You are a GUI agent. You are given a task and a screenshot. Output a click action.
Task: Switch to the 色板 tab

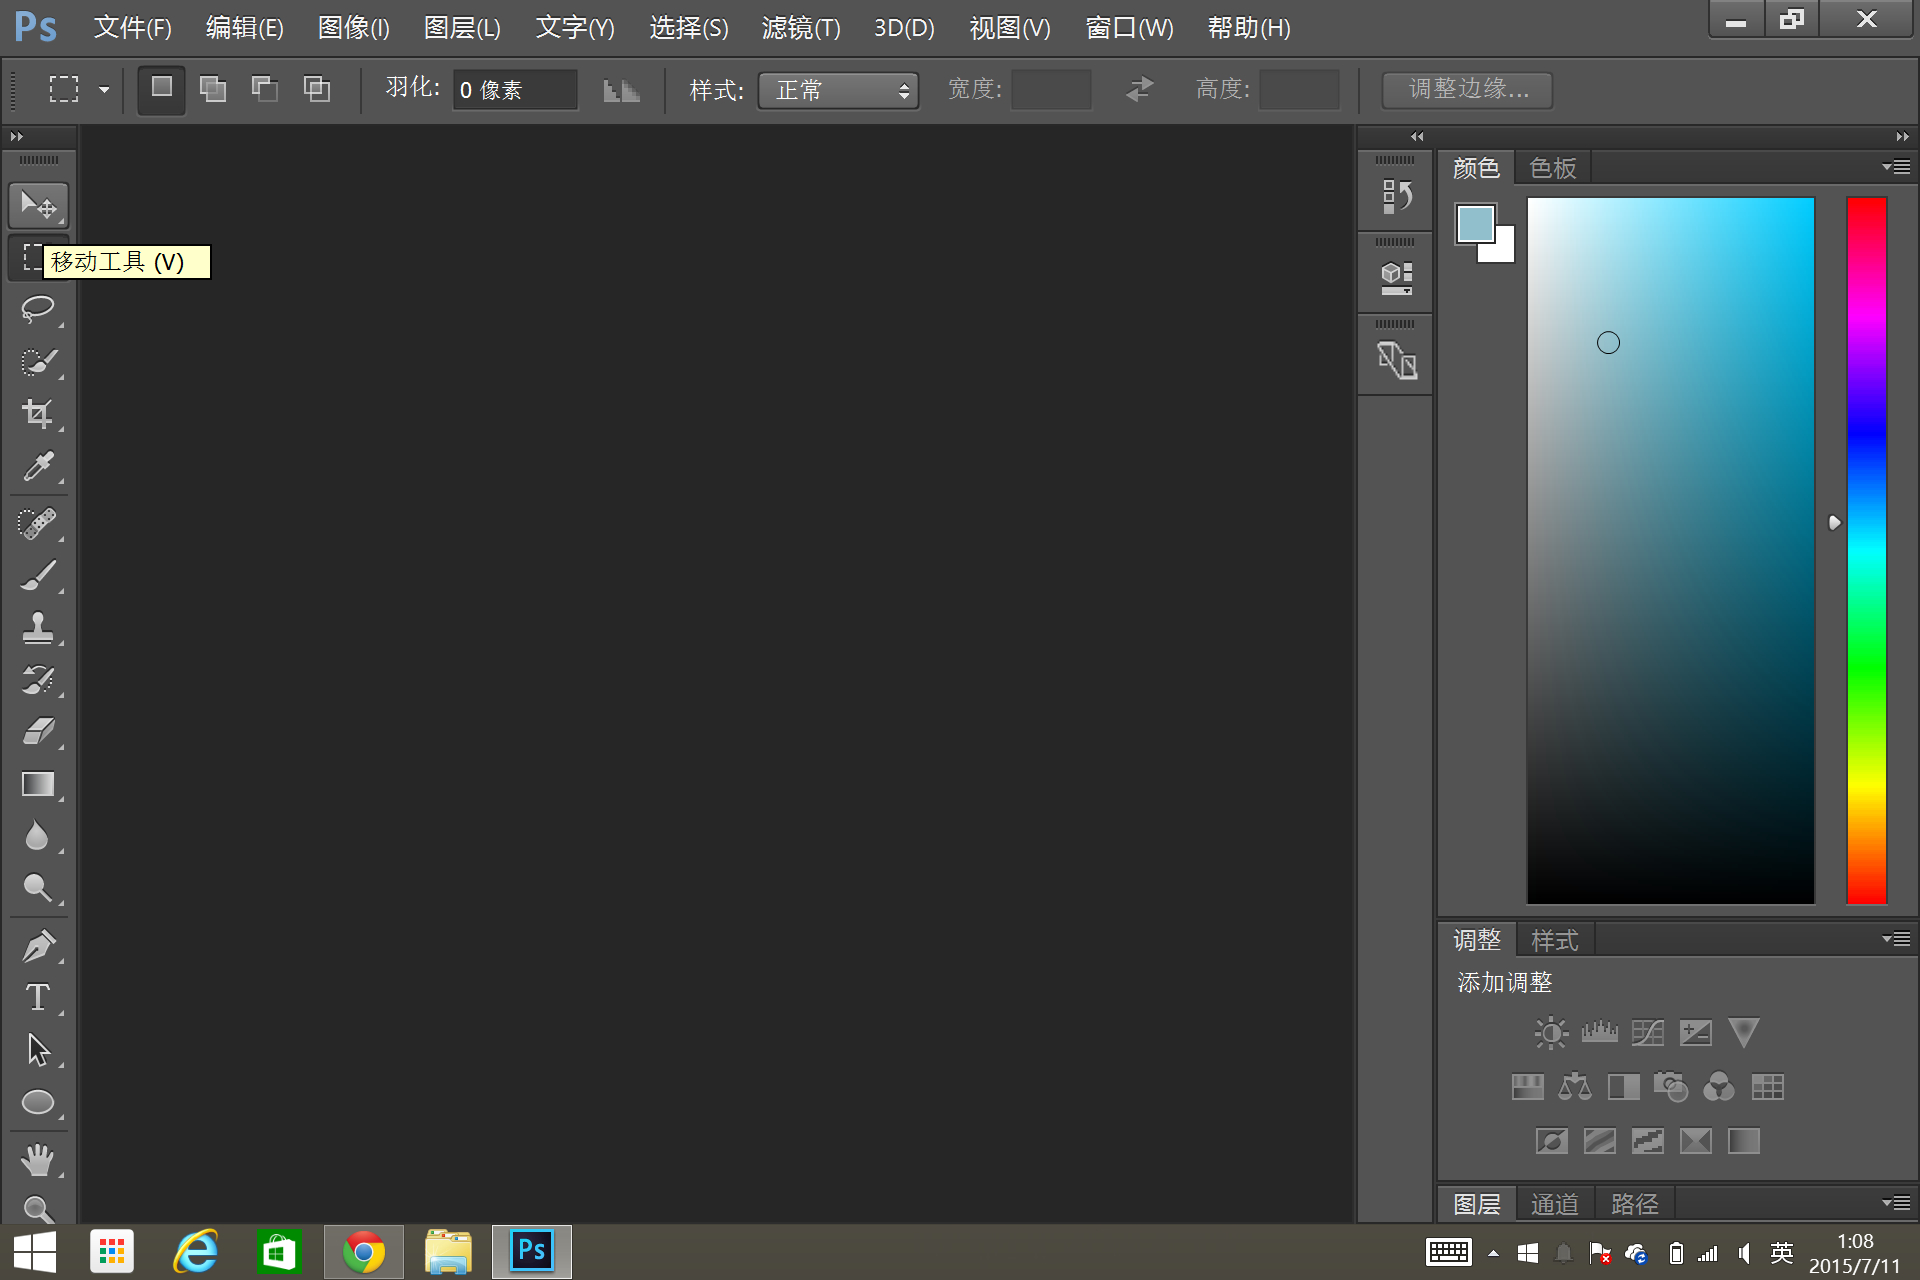[x=1552, y=168]
